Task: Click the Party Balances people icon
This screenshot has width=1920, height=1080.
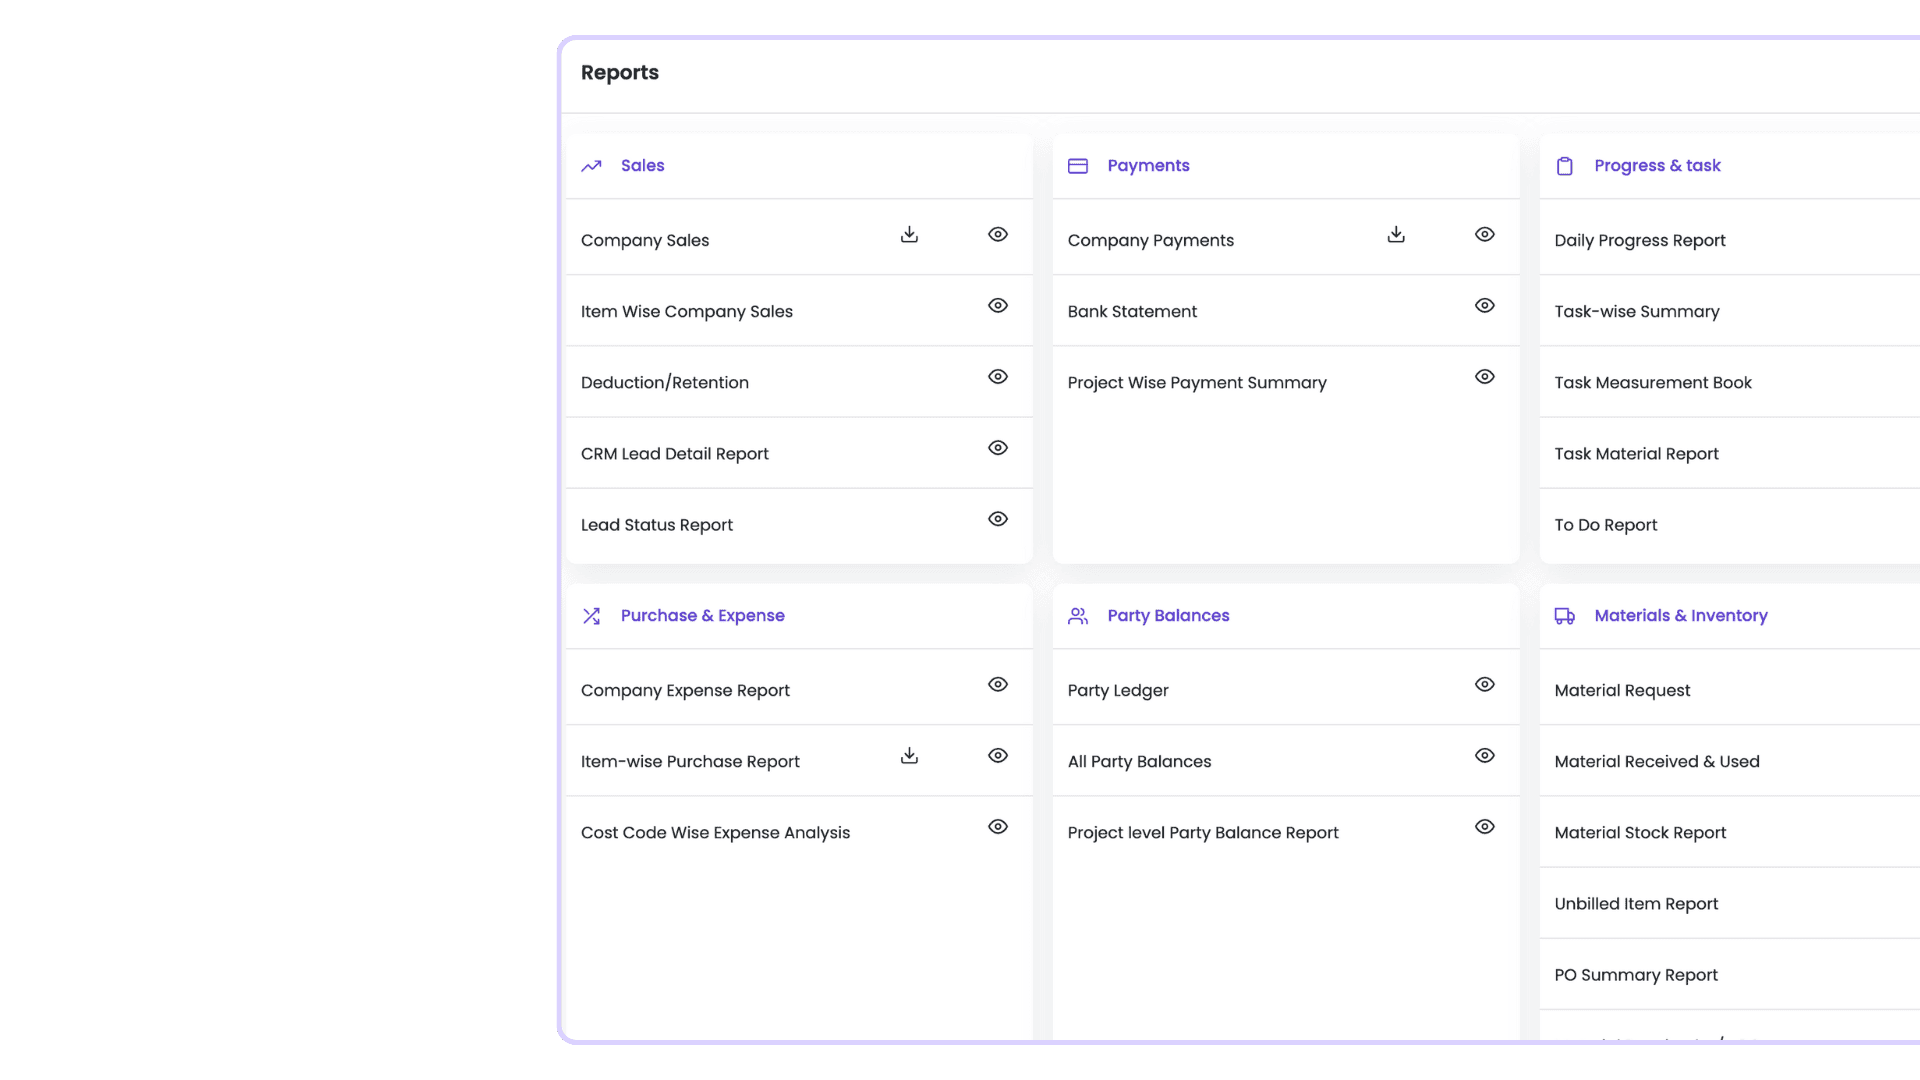Action: (x=1077, y=616)
